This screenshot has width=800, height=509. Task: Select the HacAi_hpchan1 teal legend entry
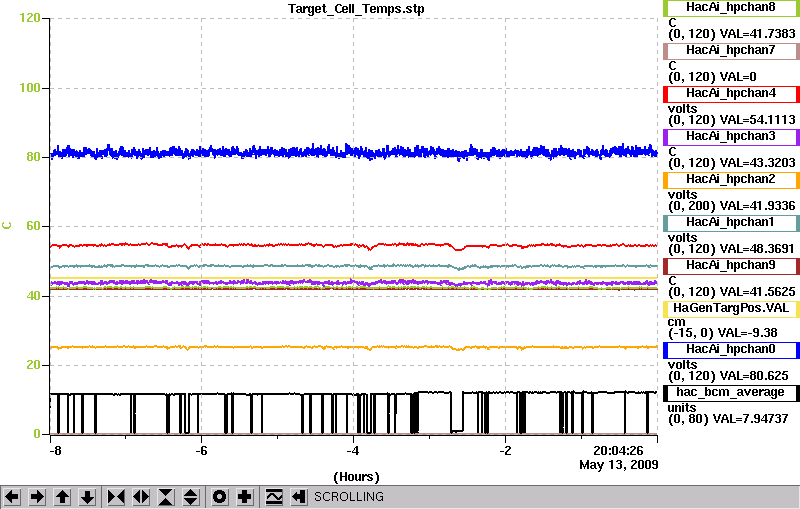pyautogui.click(x=731, y=223)
